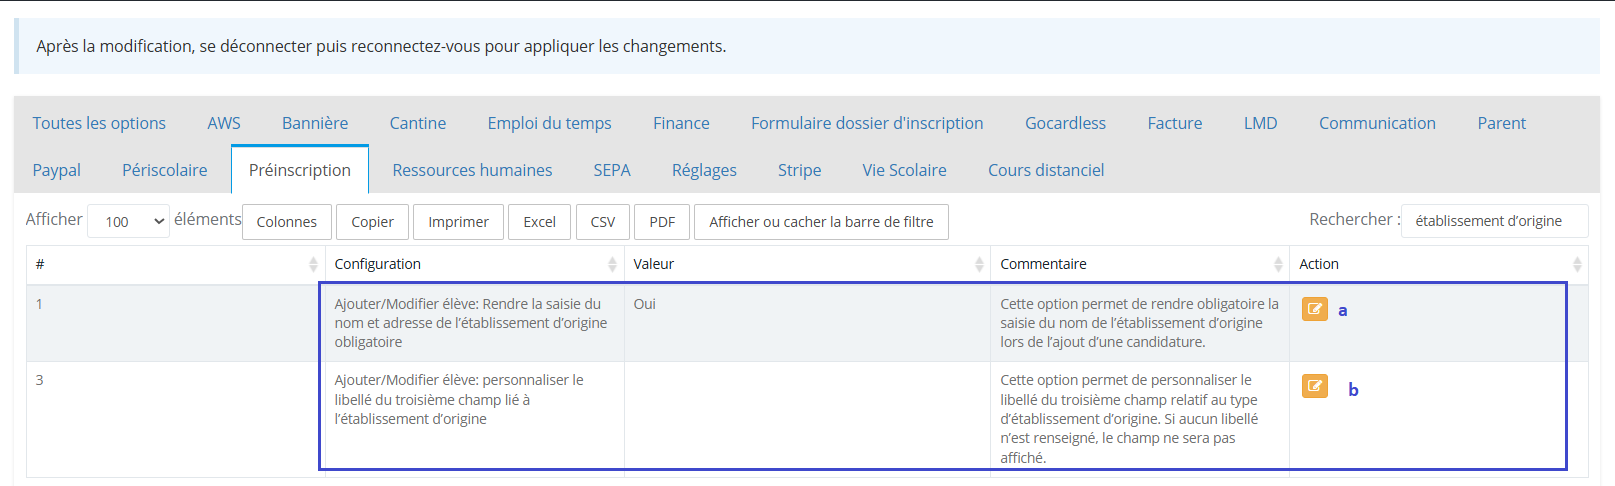Open the Afficher 100 éléments dropdown
This screenshot has width=1615, height=486.
click(128, 221)
